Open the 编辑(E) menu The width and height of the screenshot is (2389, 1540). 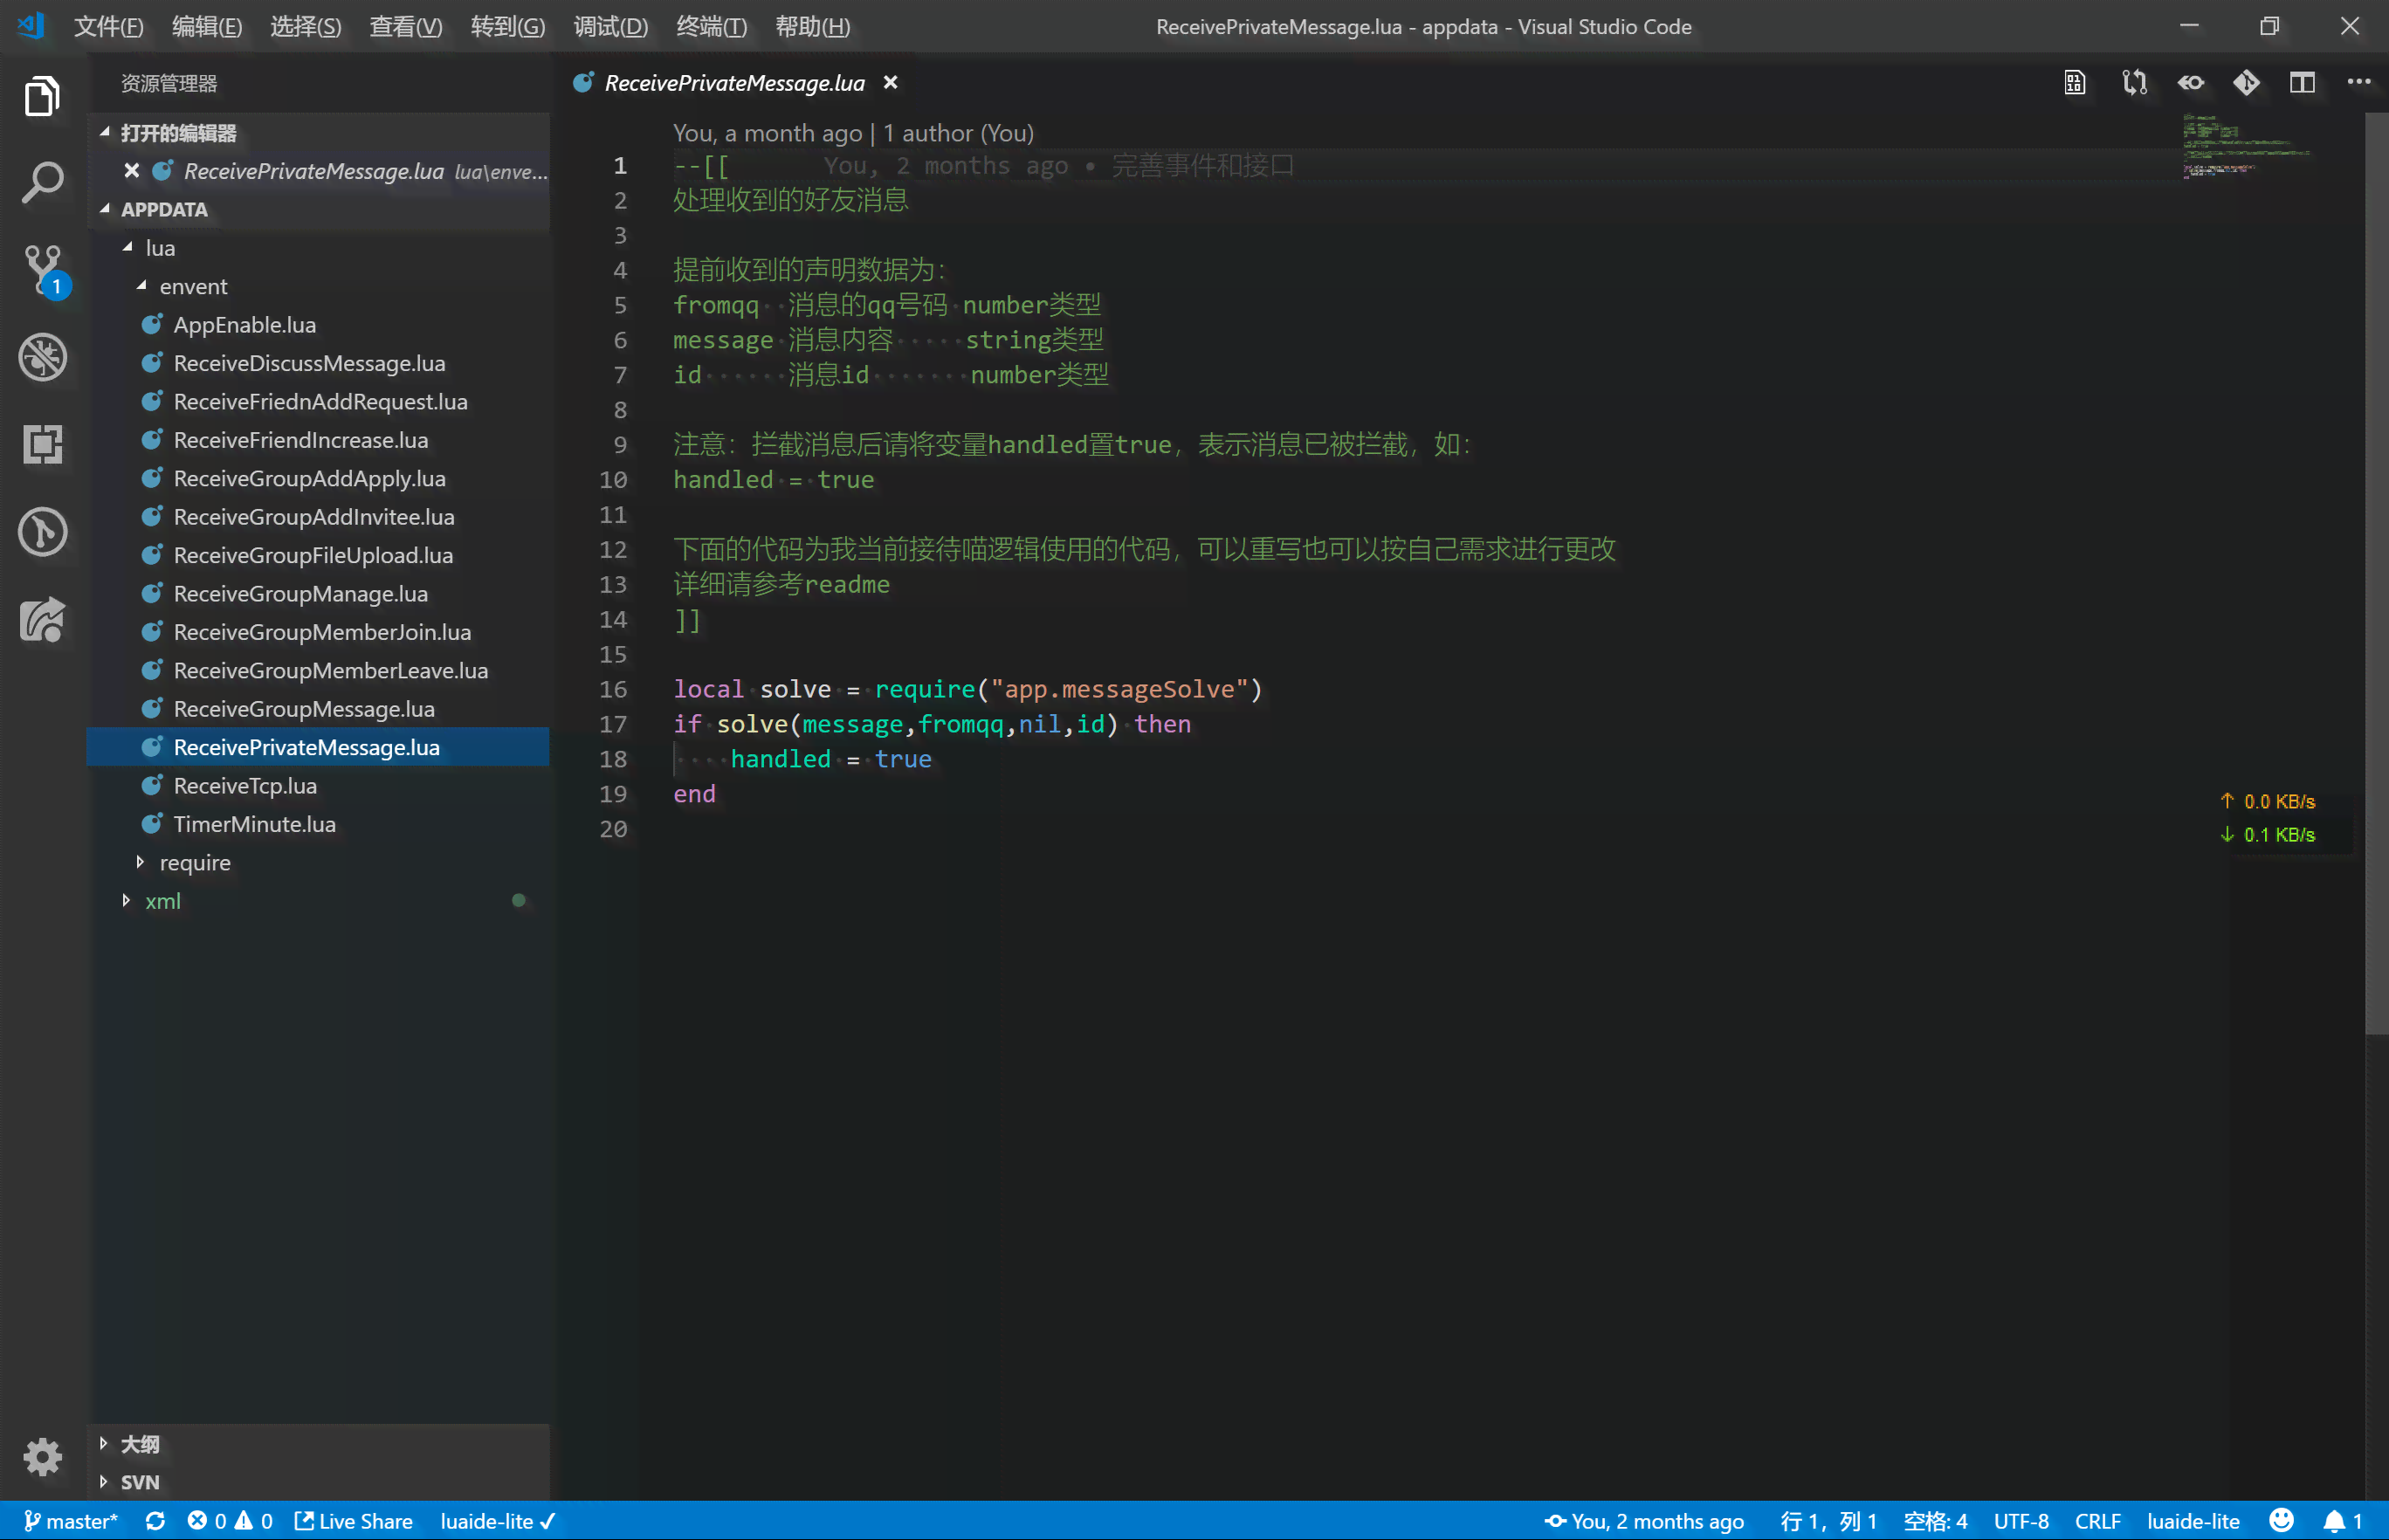[207, 27]
